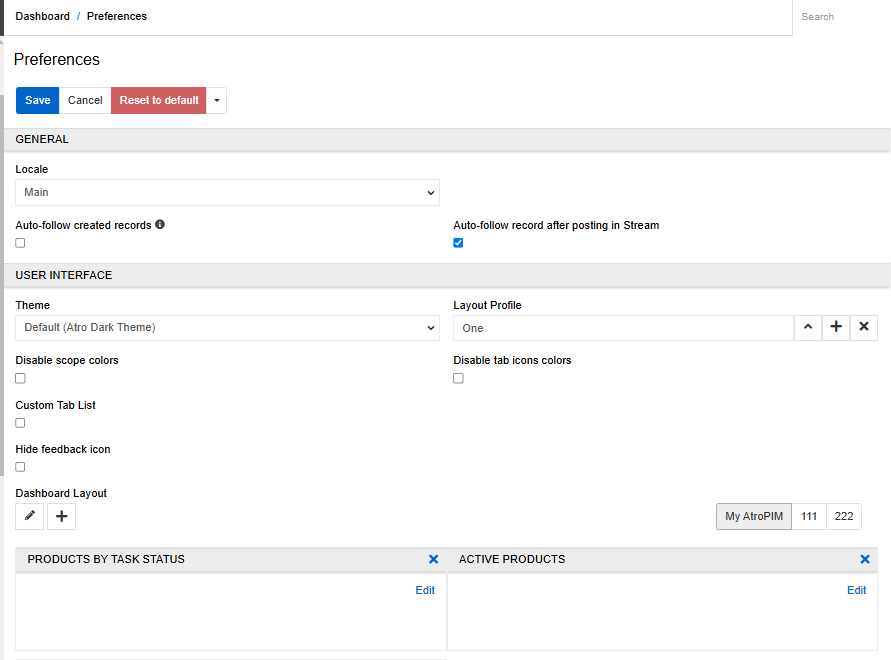This screenshot has width=891, height=660.
Task: Edit the Products by Task Status dashlet
Action: [425, 590]
